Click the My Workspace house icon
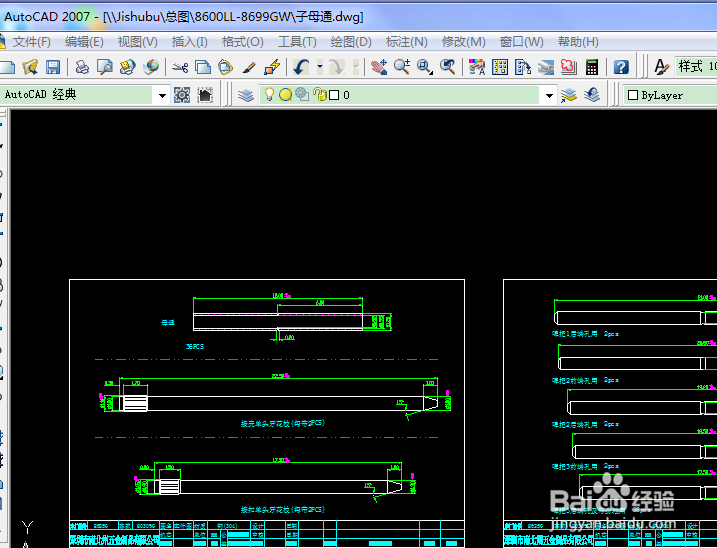717x548 pixels. [205, 95]
